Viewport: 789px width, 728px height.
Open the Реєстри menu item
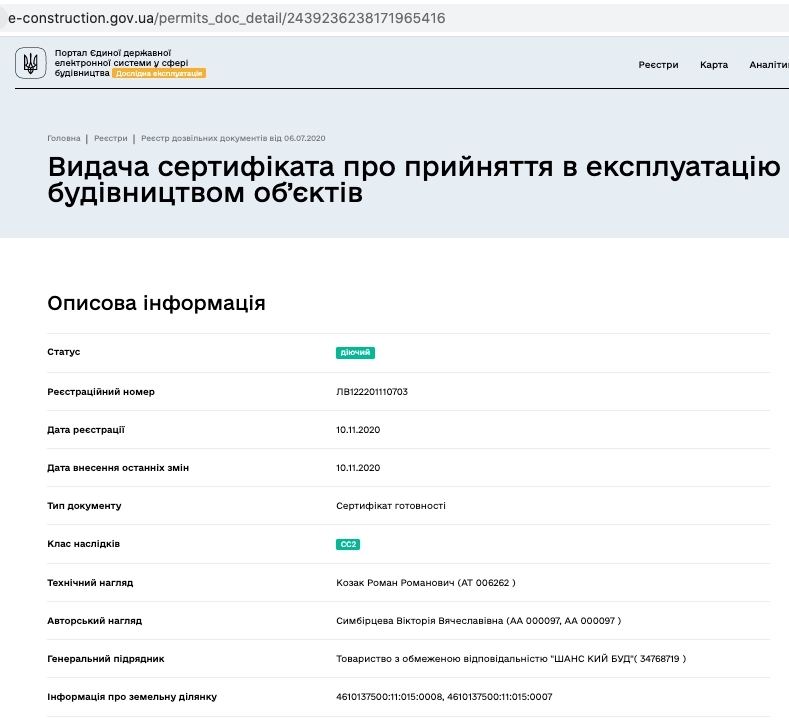(x=658, y=65)
